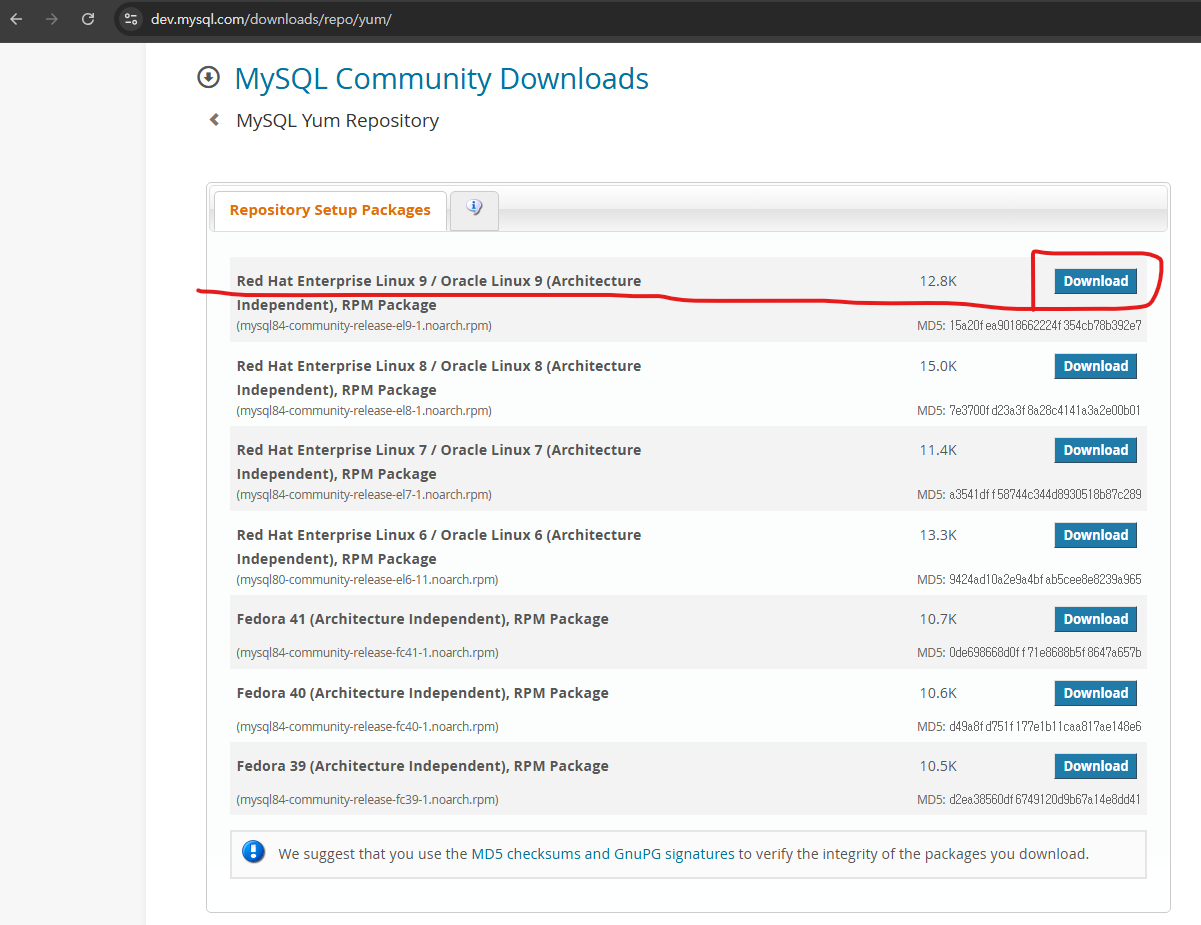Click the 13.3K file size value
Image resolution: width=1201 pixels, height=925 pixels.
click(938, 535)
